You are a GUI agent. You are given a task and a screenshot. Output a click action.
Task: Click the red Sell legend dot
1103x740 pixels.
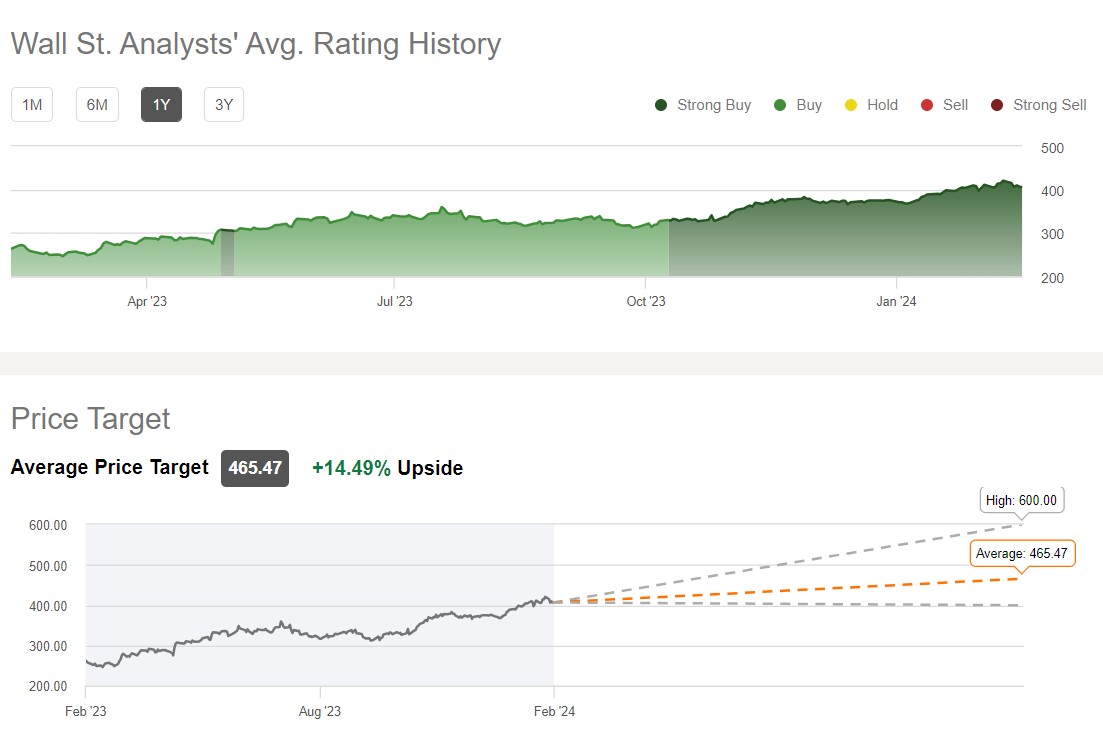click(927, 105)
